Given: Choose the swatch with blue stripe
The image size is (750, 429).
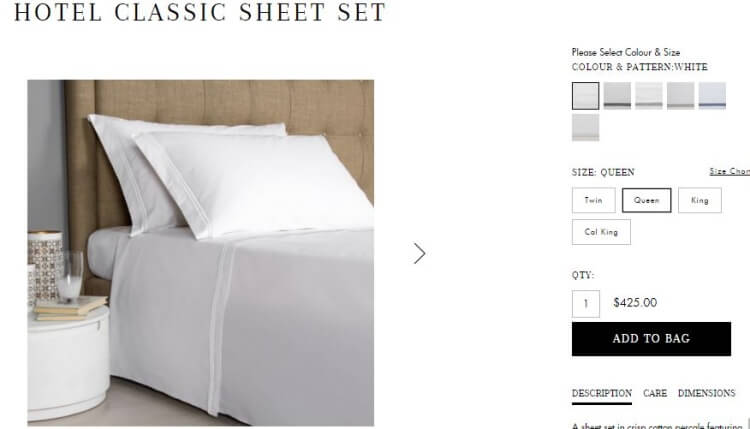Looking at the screenshot, I should pyautogui.click(x=712, y=96).
